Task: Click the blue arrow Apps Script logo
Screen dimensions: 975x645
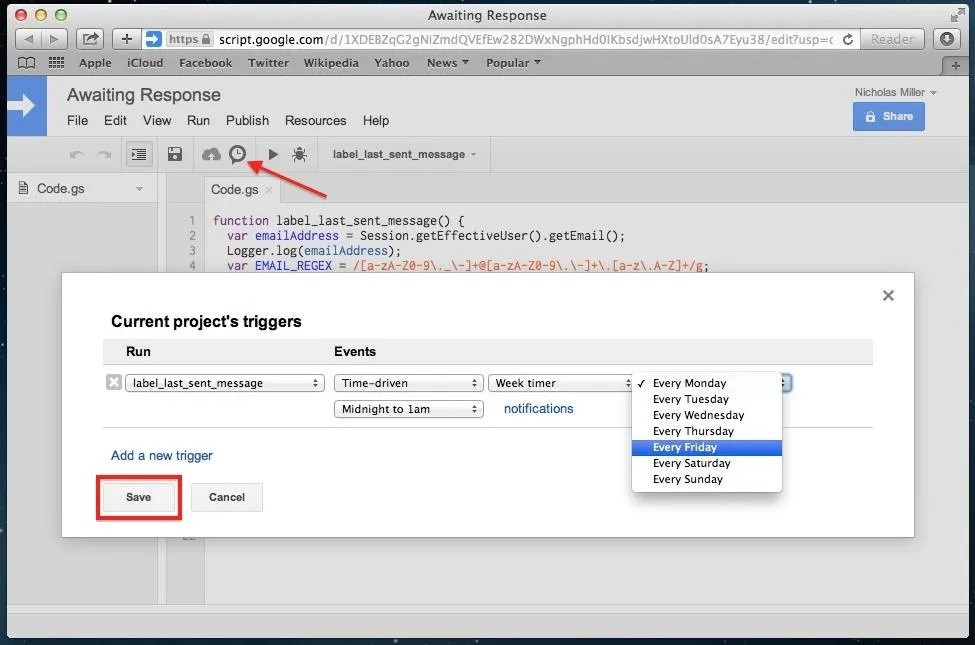Action: point(27,106)
